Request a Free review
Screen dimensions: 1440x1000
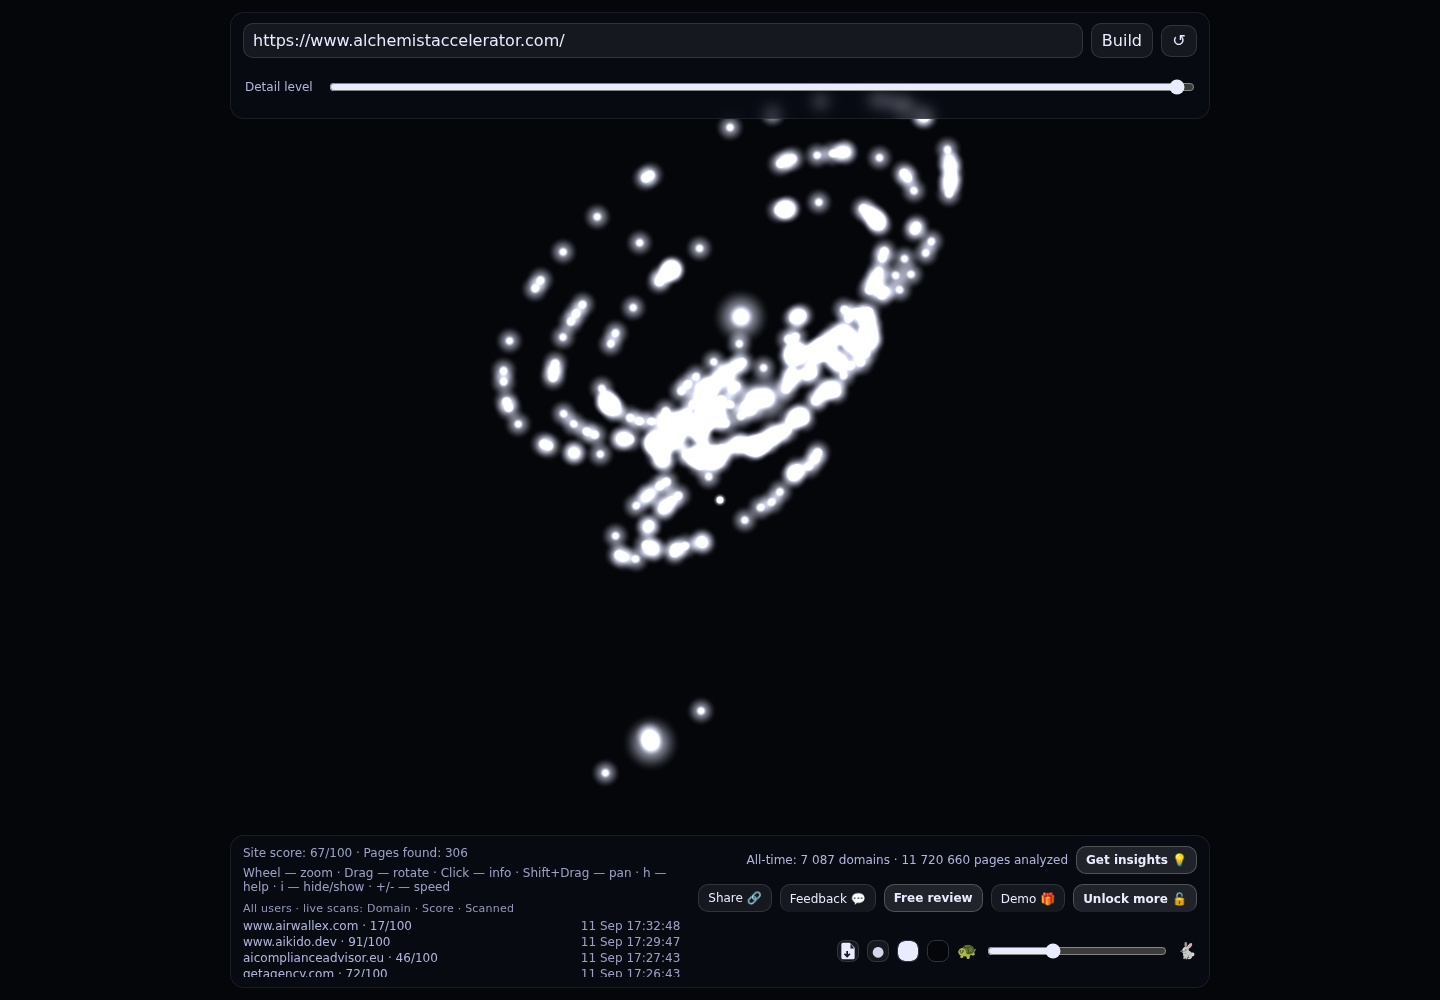click(x=933, y=898)
